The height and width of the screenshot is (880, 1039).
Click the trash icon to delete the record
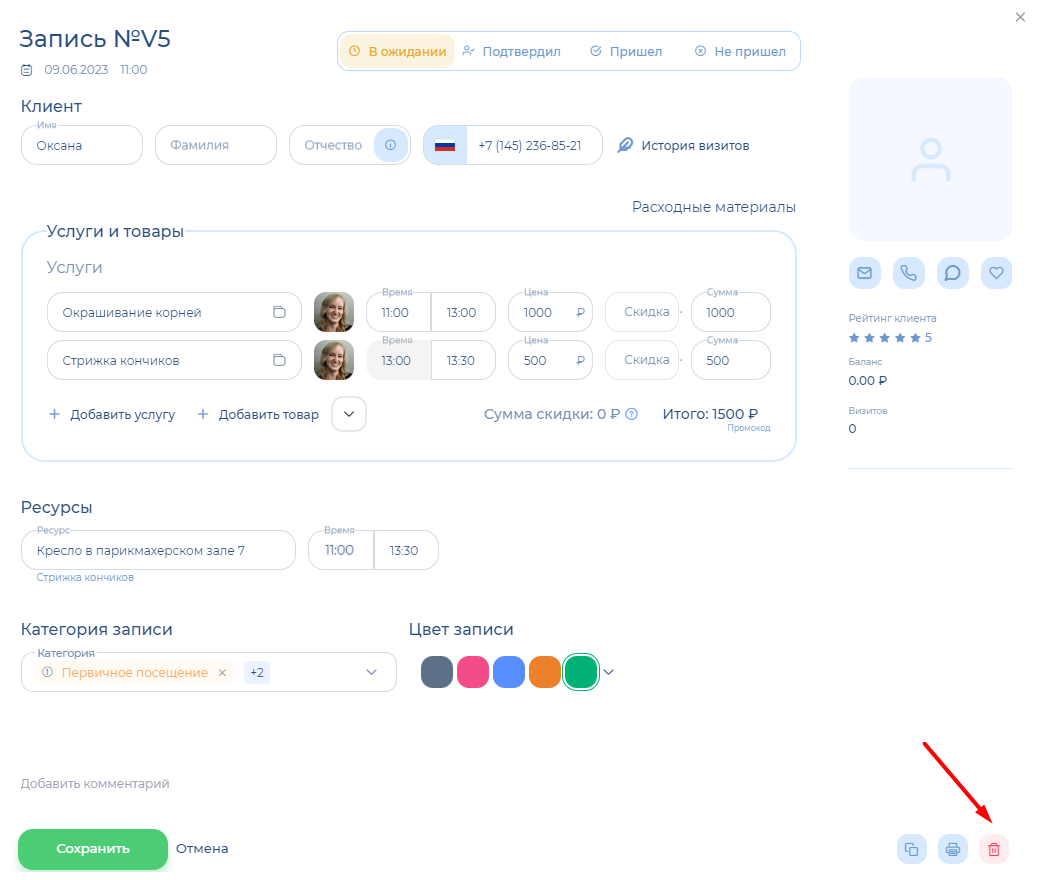coord(994,849)
